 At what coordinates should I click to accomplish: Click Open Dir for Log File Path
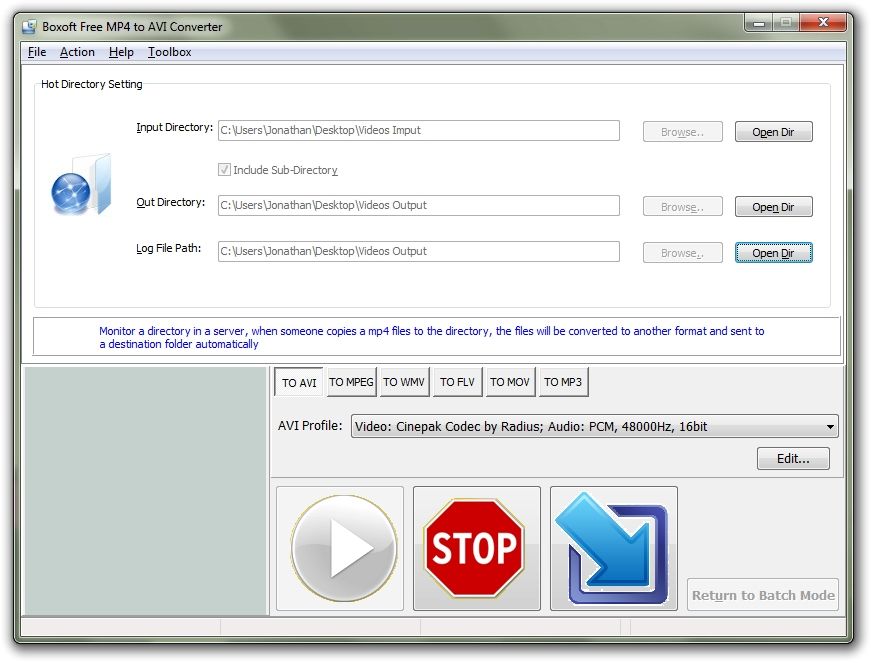pyautogui.click(x=774, y=253)
